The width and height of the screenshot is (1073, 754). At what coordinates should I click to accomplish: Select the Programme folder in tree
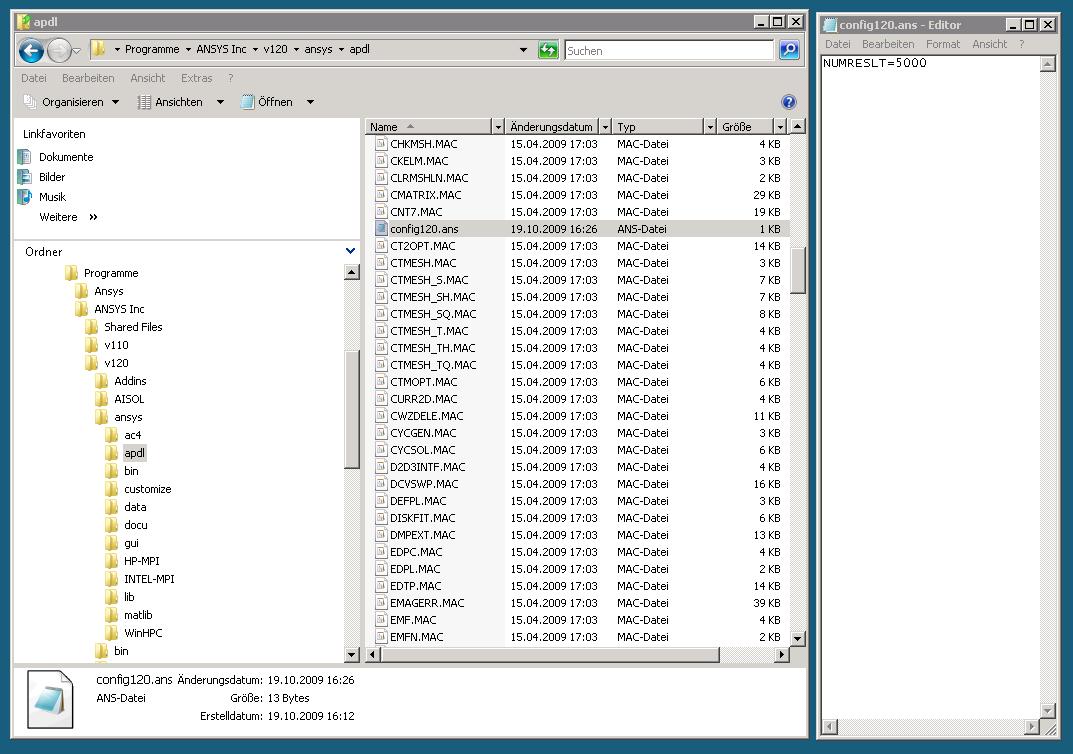[x=111, y=273]
